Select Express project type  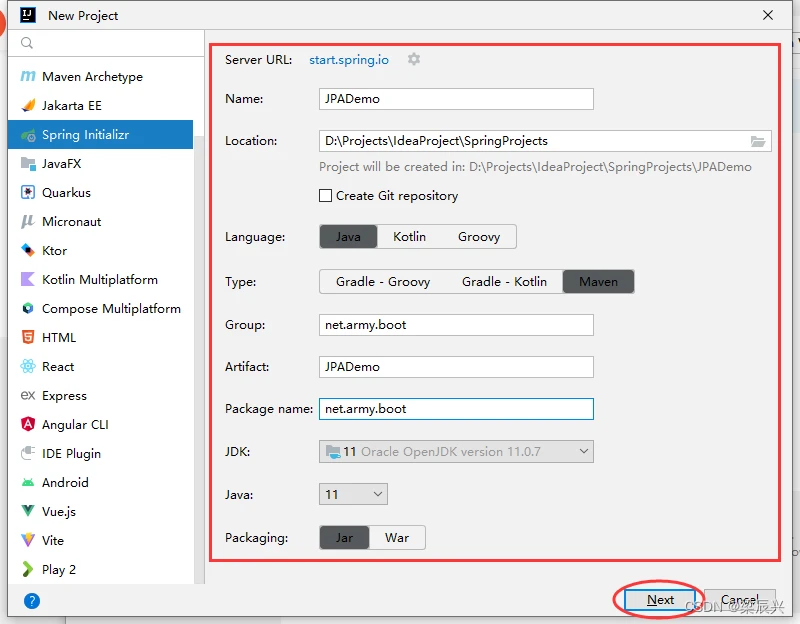point(101,395)
